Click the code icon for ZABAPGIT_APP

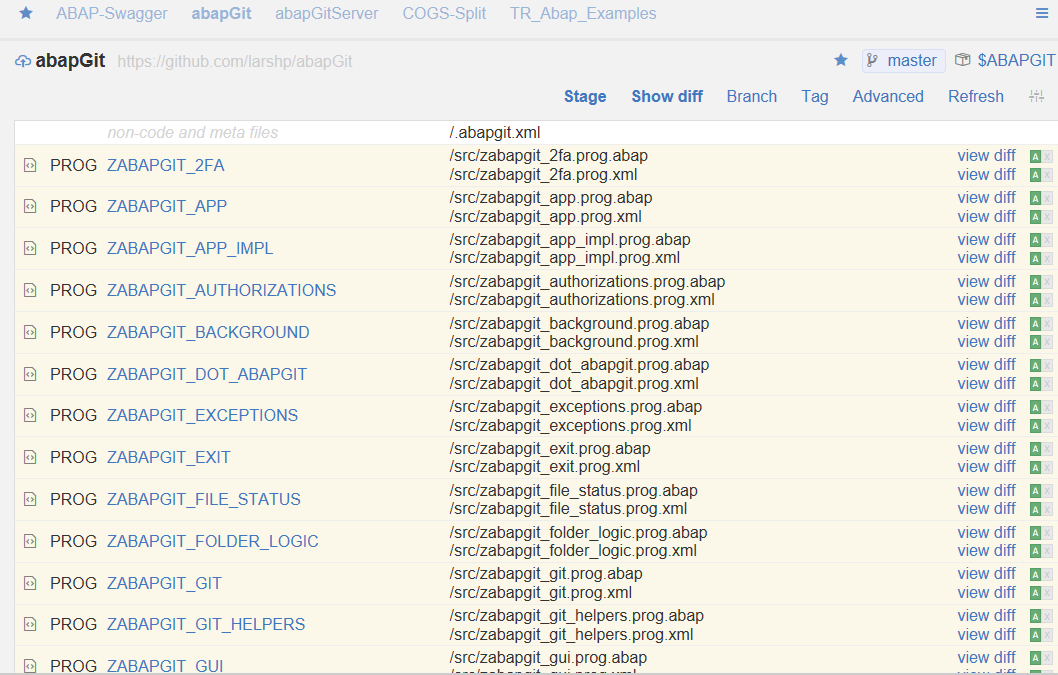click(x=30, y=207)
